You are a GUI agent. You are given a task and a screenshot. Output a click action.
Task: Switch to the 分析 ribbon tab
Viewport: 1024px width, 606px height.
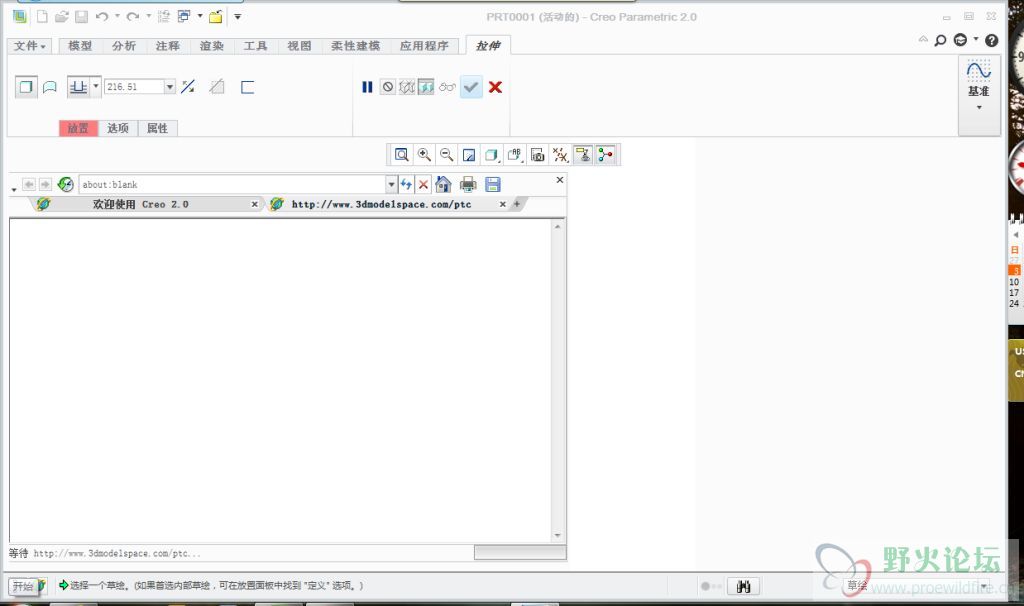[x=123, y=46]
